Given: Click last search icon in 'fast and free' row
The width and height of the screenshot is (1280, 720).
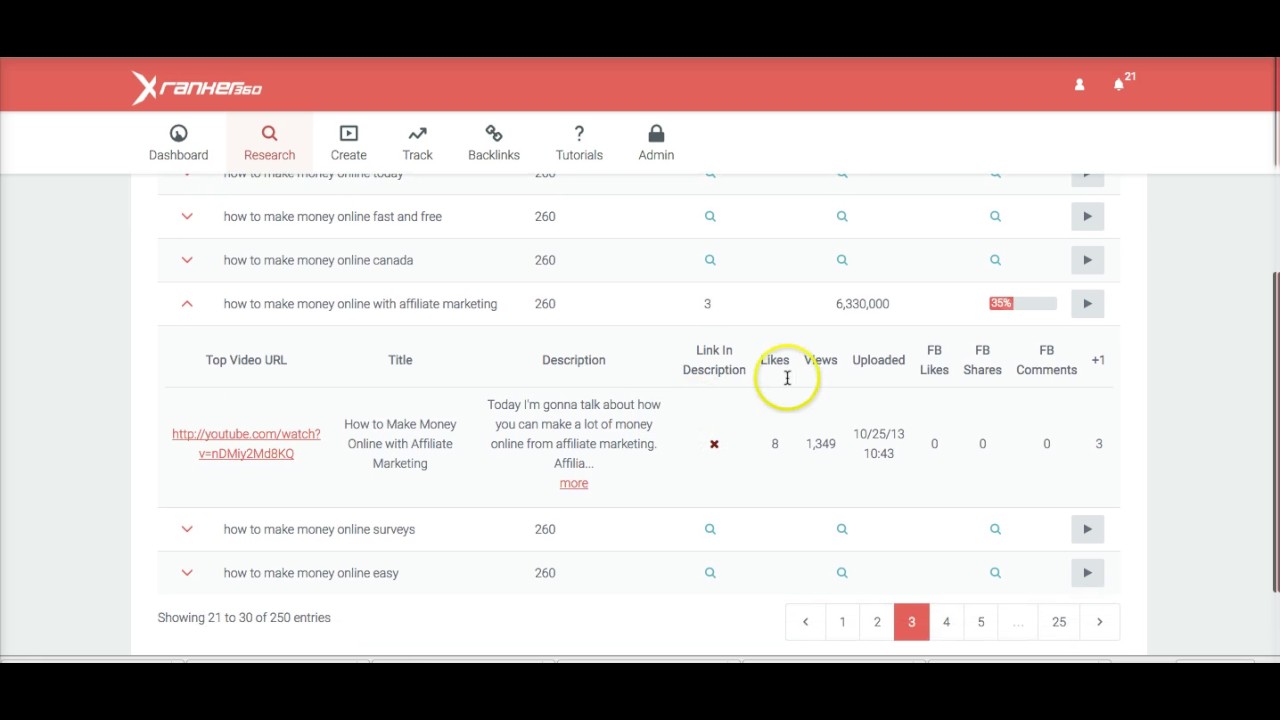Looking at the screenshot, I should [x=995, y=216].
